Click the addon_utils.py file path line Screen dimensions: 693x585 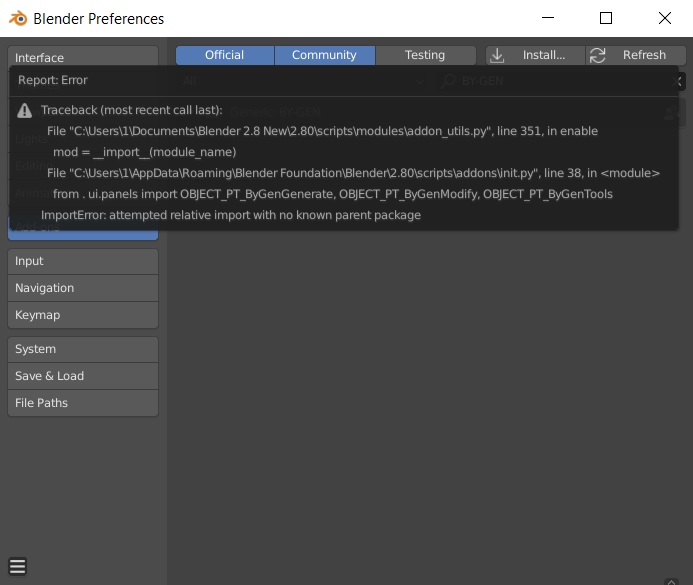pyautogui.click(x=322, y=131)
